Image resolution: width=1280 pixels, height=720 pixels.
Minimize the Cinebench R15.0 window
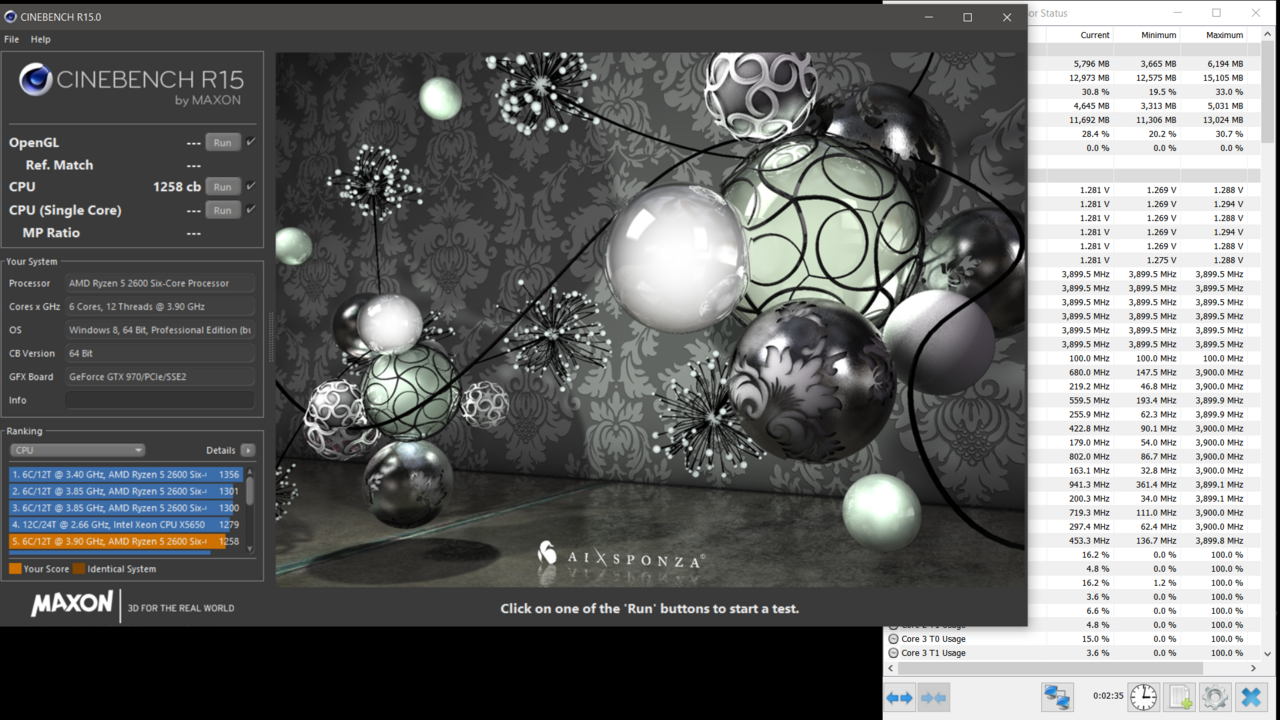[x=929, y=17]
